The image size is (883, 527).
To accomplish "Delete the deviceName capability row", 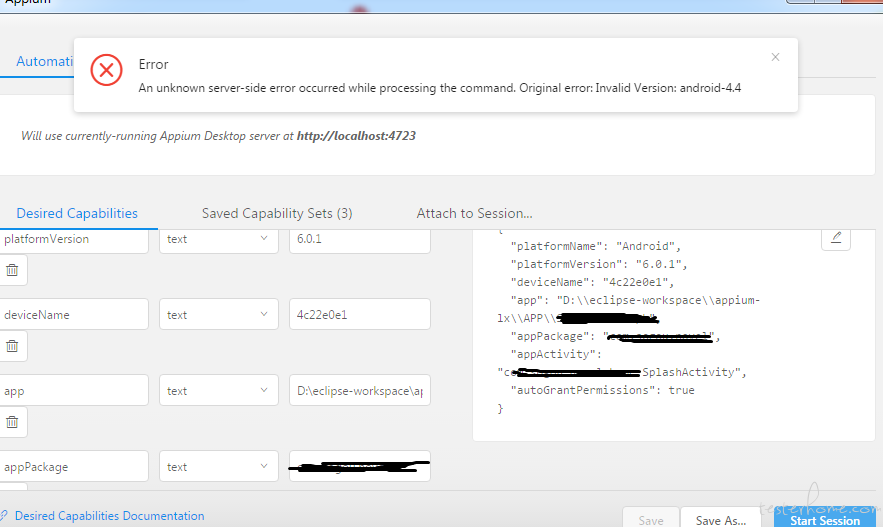I will 12,346.
